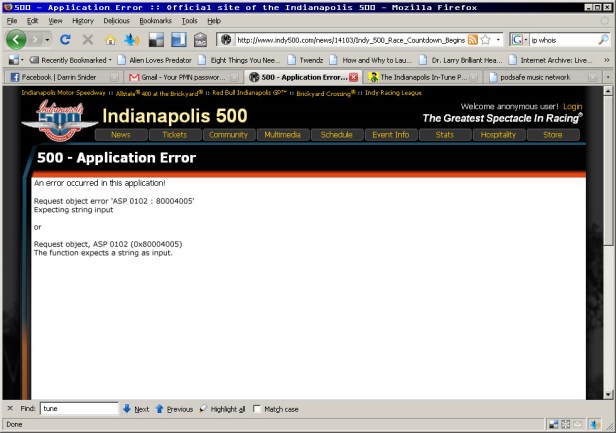Click the browser Back button

[16, 40]
